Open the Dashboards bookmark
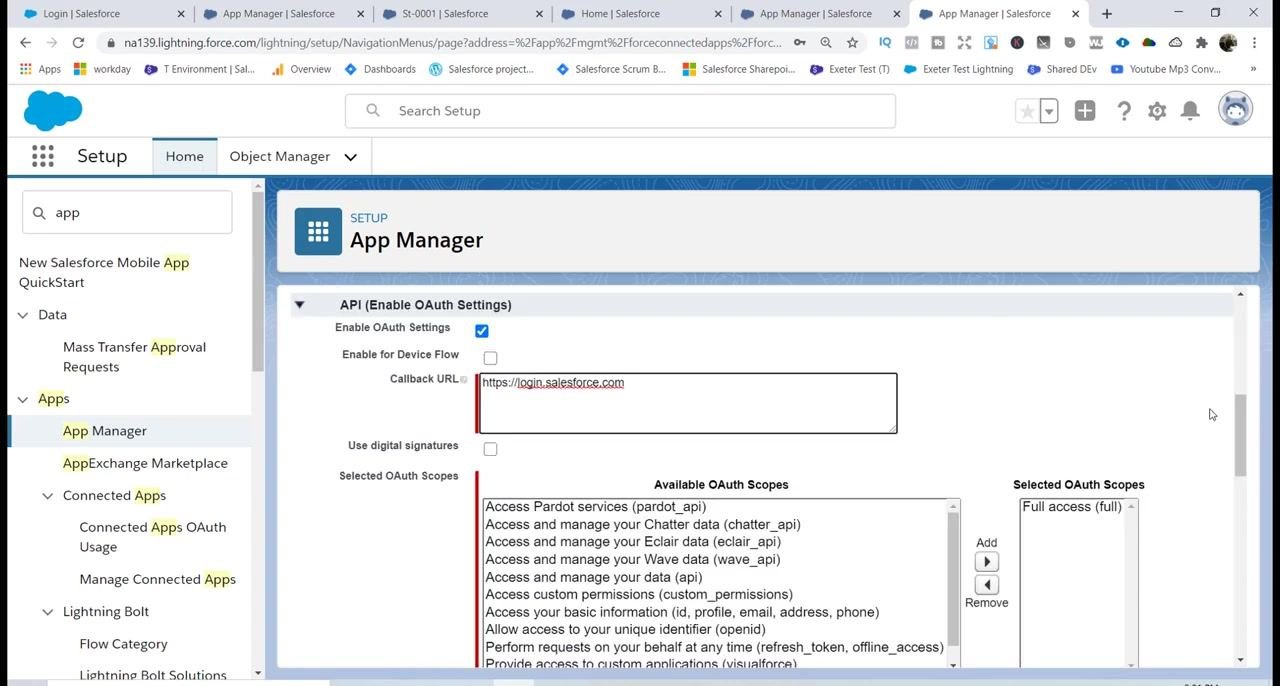 (380, 69)
